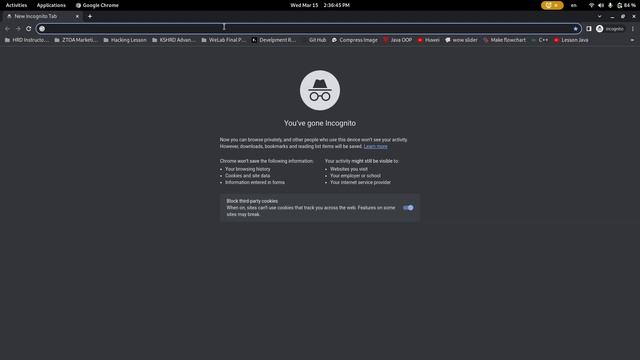Open a new tab with the plus button
Viewport: 640px width, 360px height.
click(x=90, y=16)
